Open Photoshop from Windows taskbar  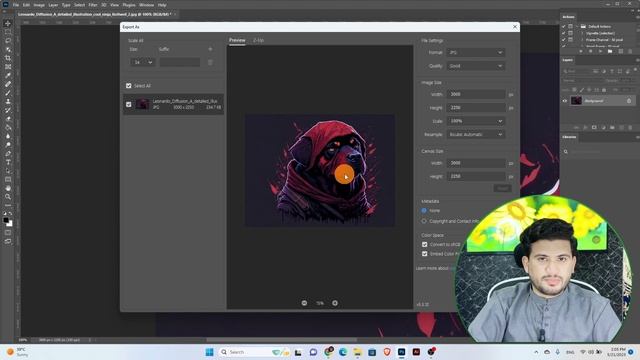click(x=402, y=352)
